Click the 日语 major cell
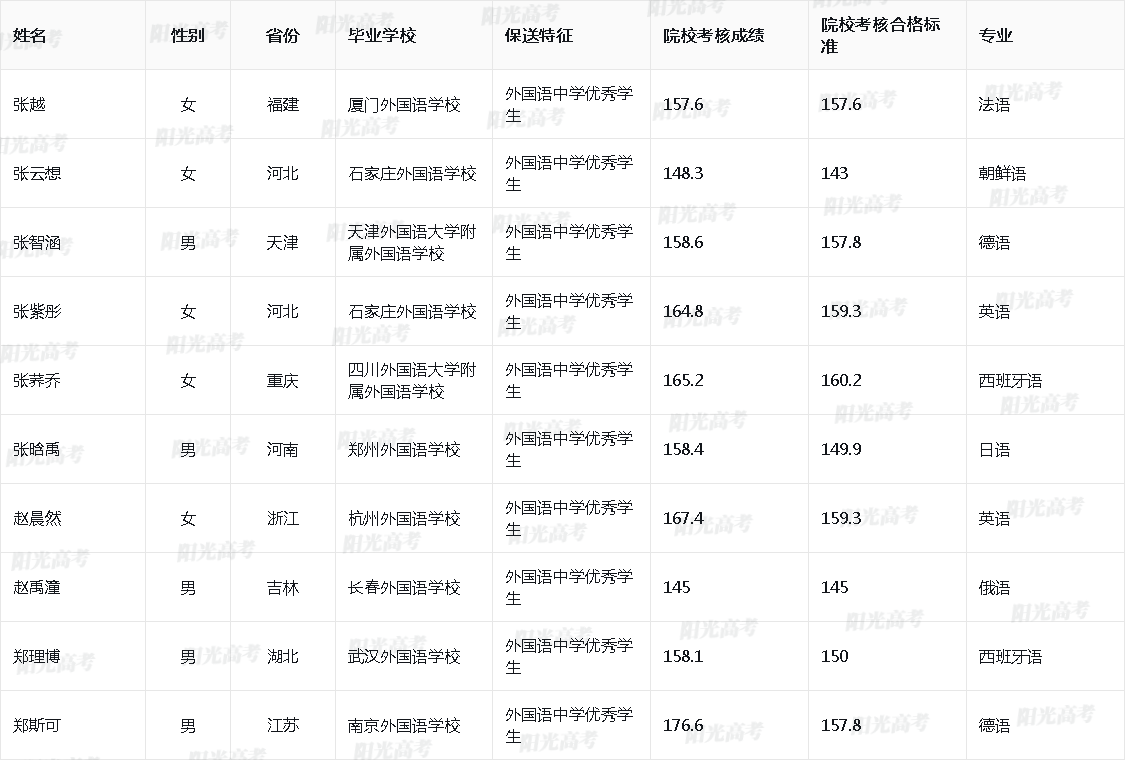The height and width of the screenshot is (760, 1125). point(994,450)
